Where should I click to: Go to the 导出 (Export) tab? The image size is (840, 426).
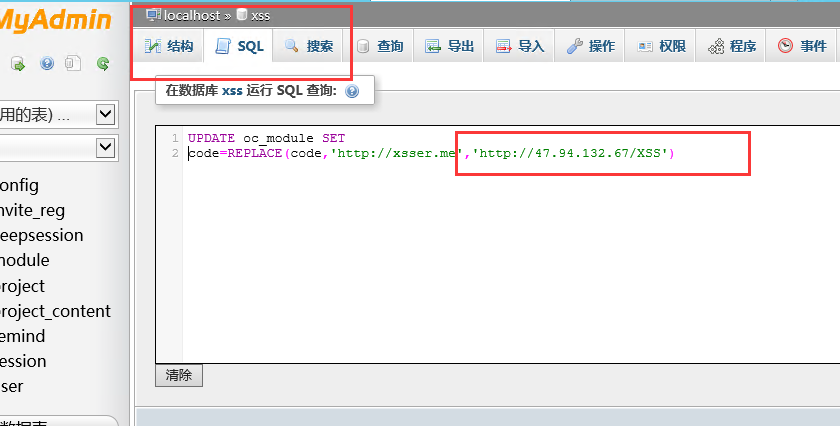(x=449, y=46)
